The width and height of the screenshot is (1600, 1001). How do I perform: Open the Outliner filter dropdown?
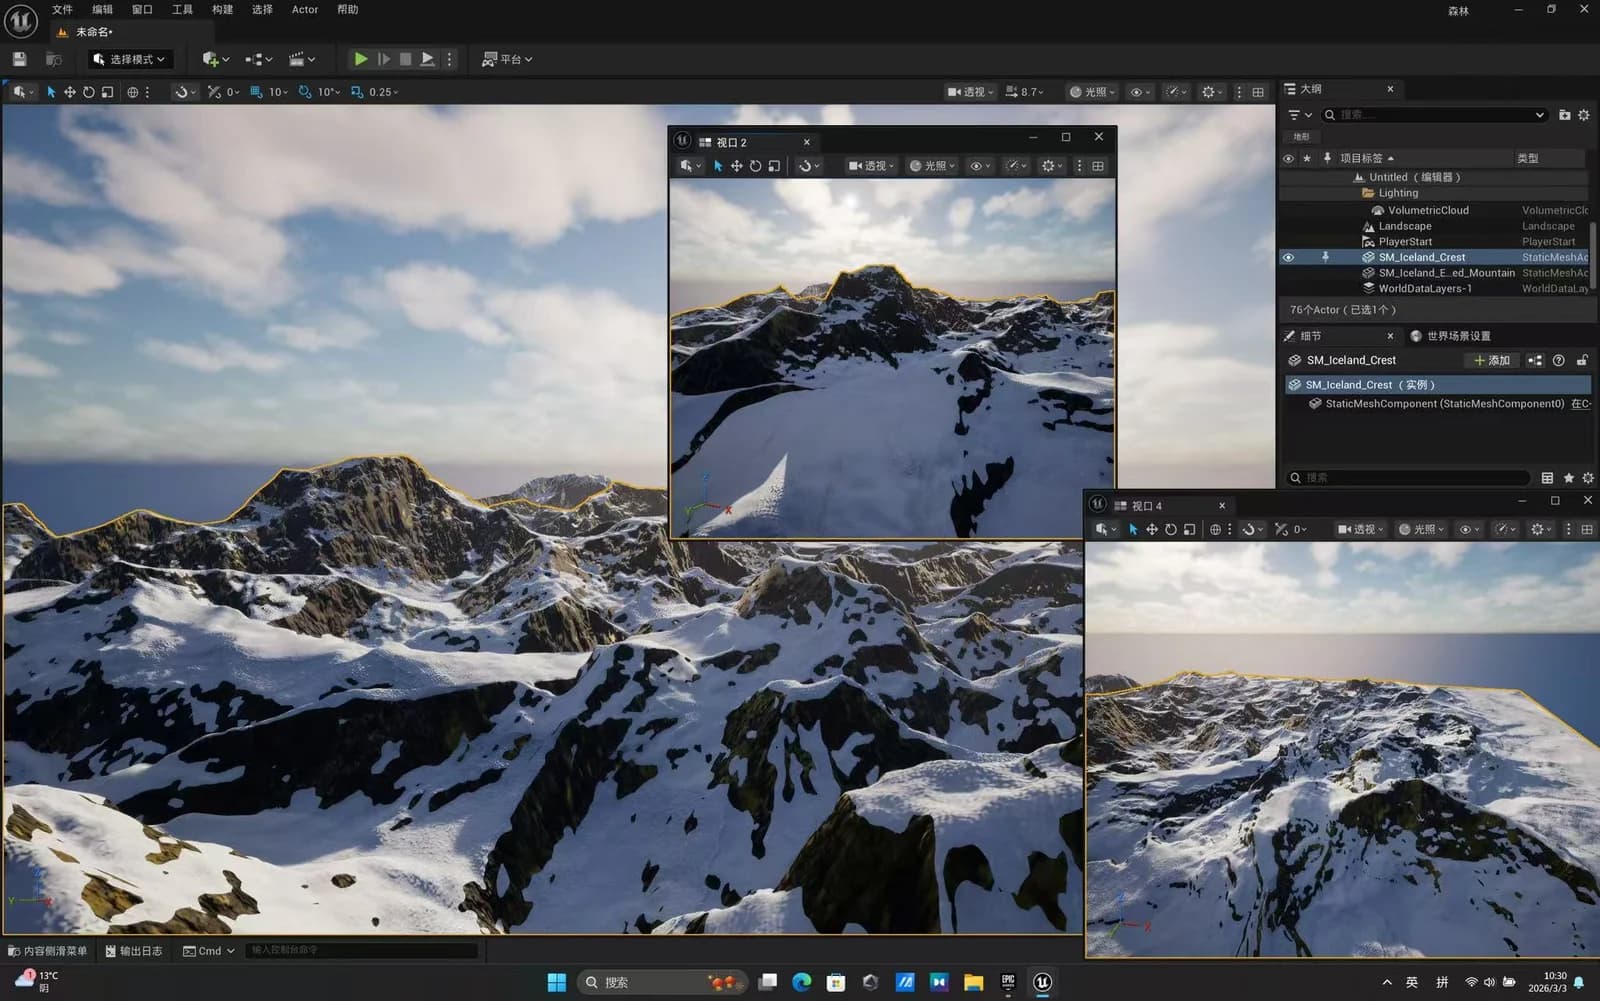[x=1300, y=115]
